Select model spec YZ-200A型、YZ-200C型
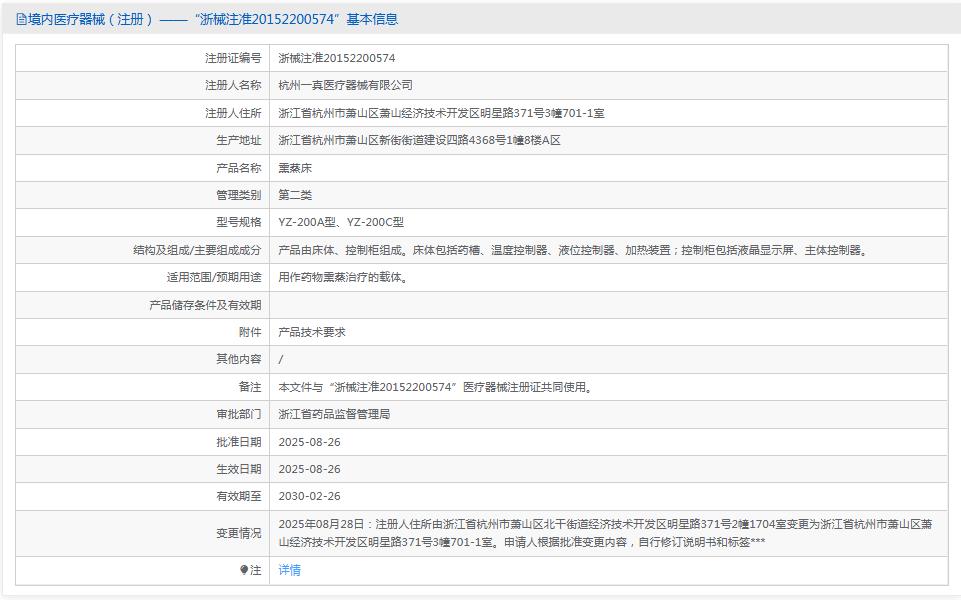The width and height of the screenshot is (961, 600). click(x=341, y=222)
